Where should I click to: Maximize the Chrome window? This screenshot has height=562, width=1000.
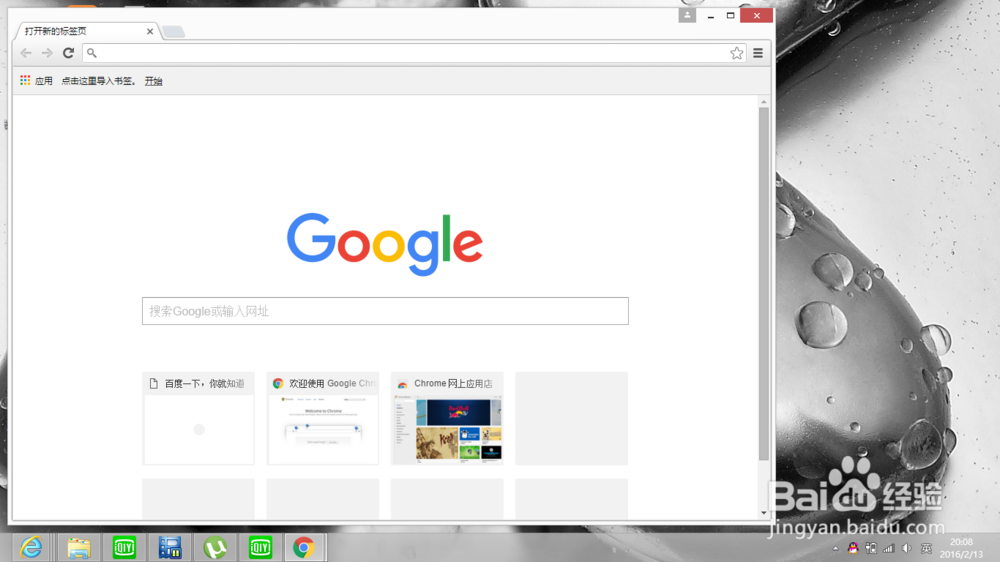(730, 15)
